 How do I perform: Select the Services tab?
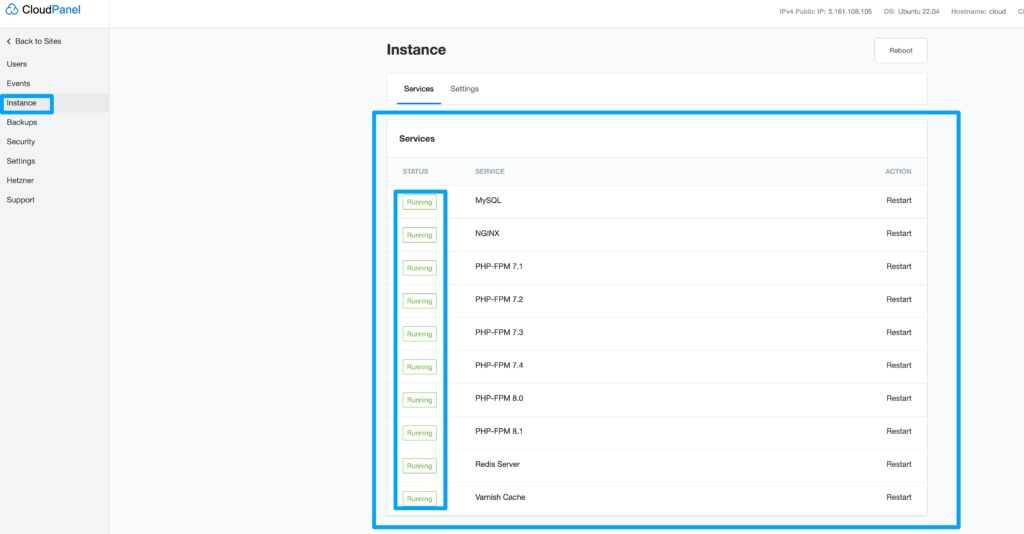pyautogui.click(x=419, y=89)
